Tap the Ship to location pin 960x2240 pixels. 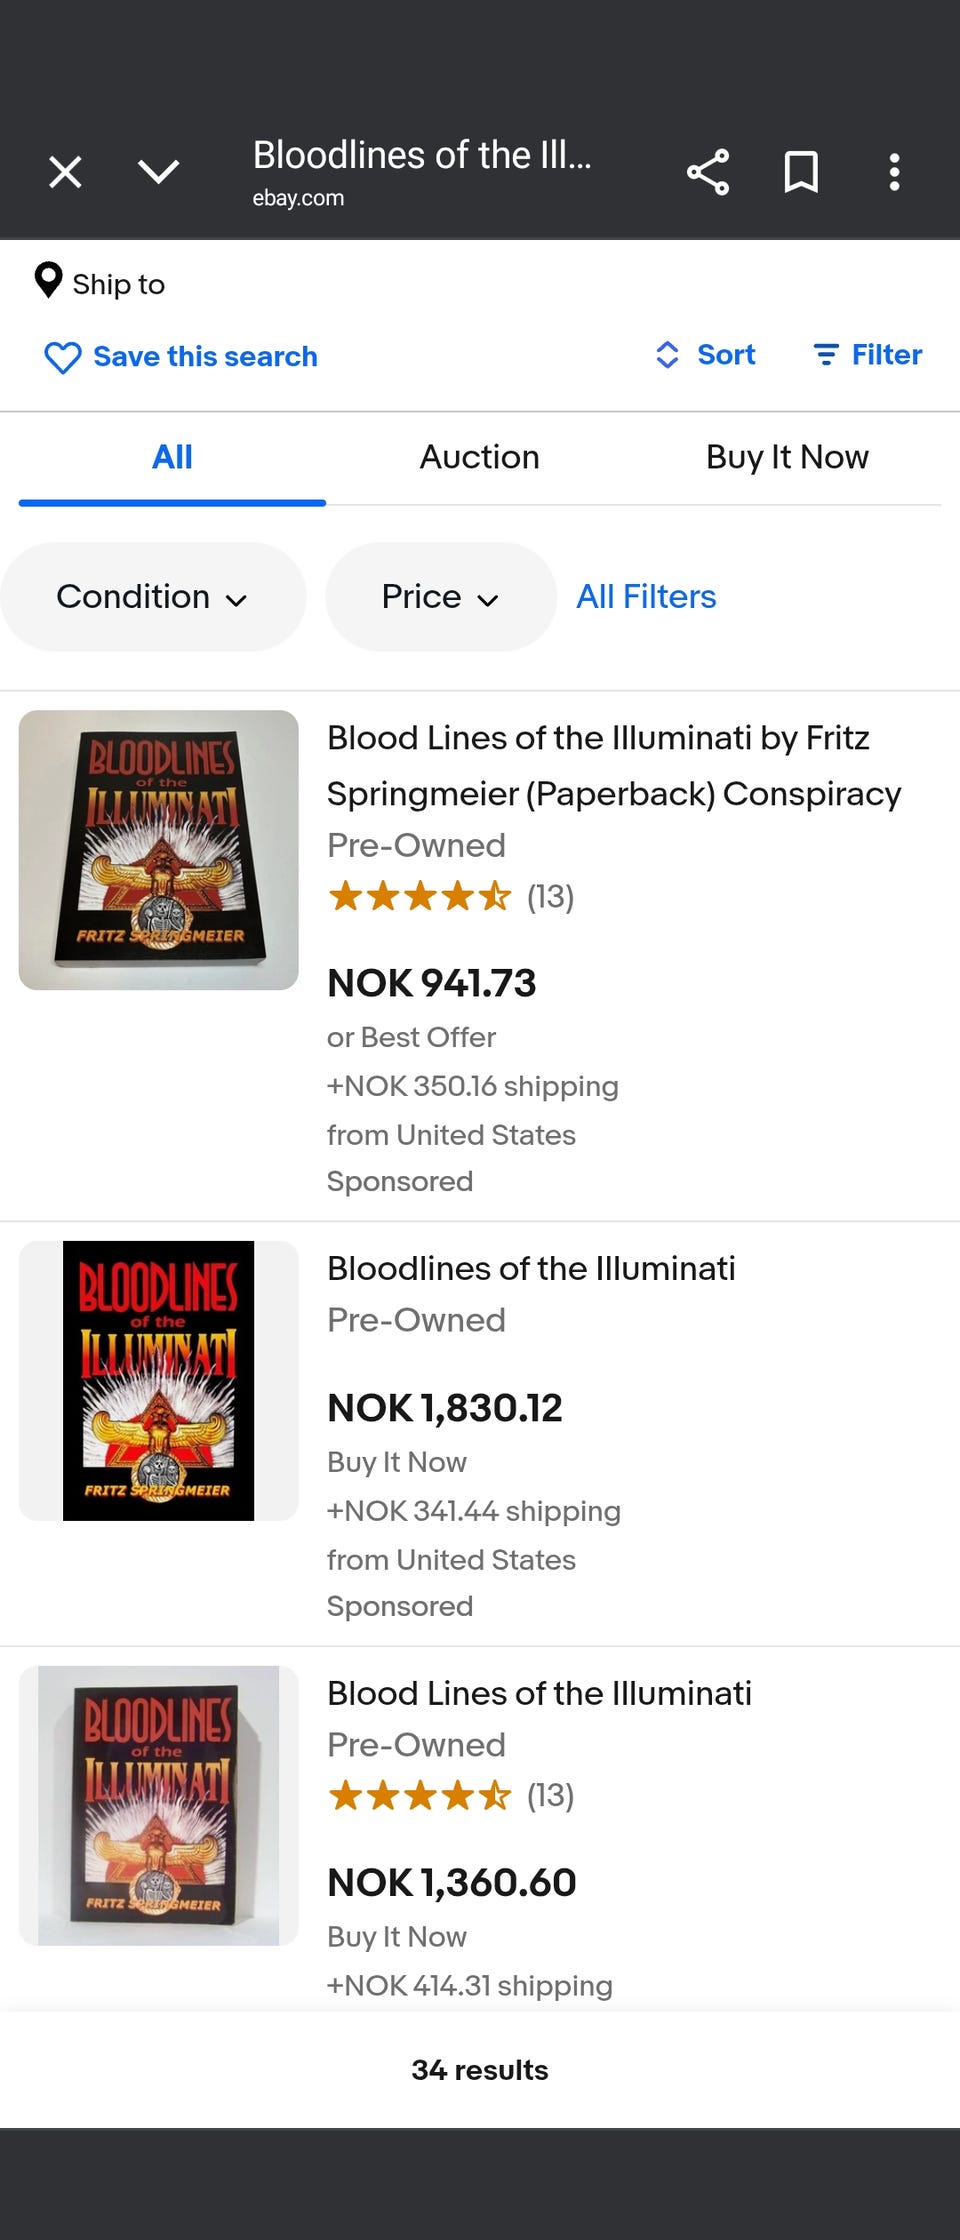[48, 281]
